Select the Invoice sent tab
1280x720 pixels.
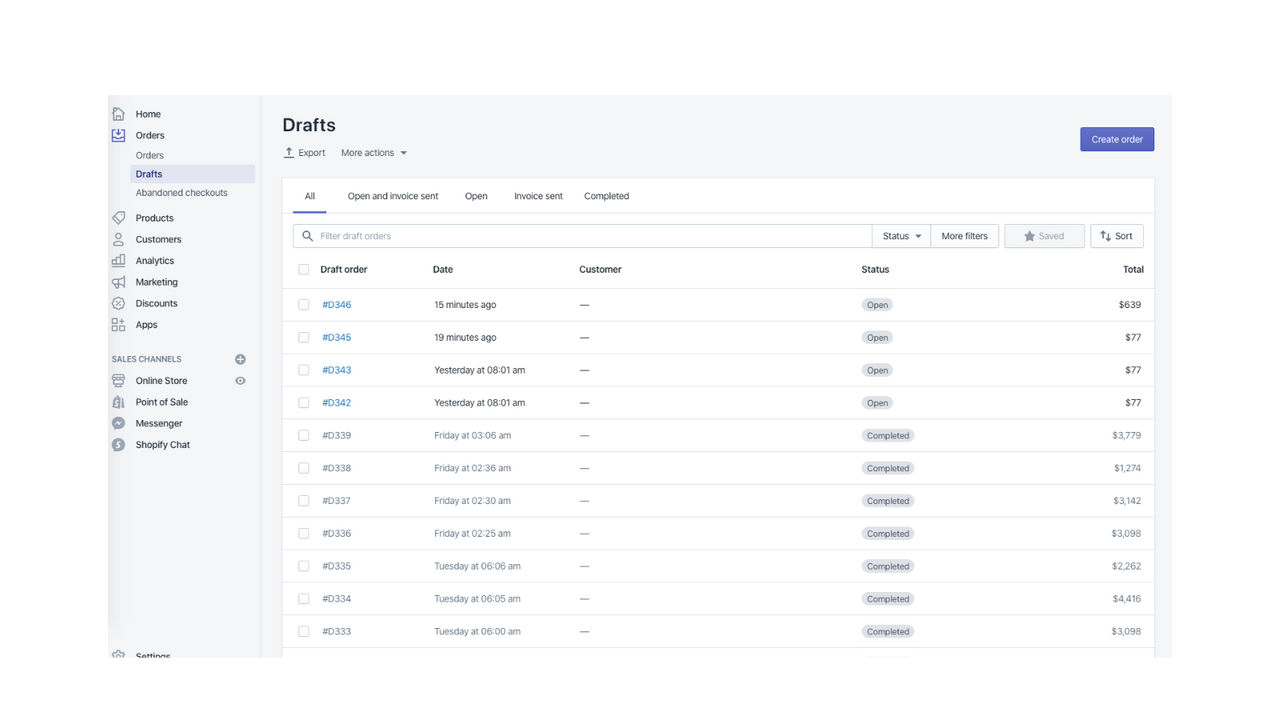click(538, 196)
